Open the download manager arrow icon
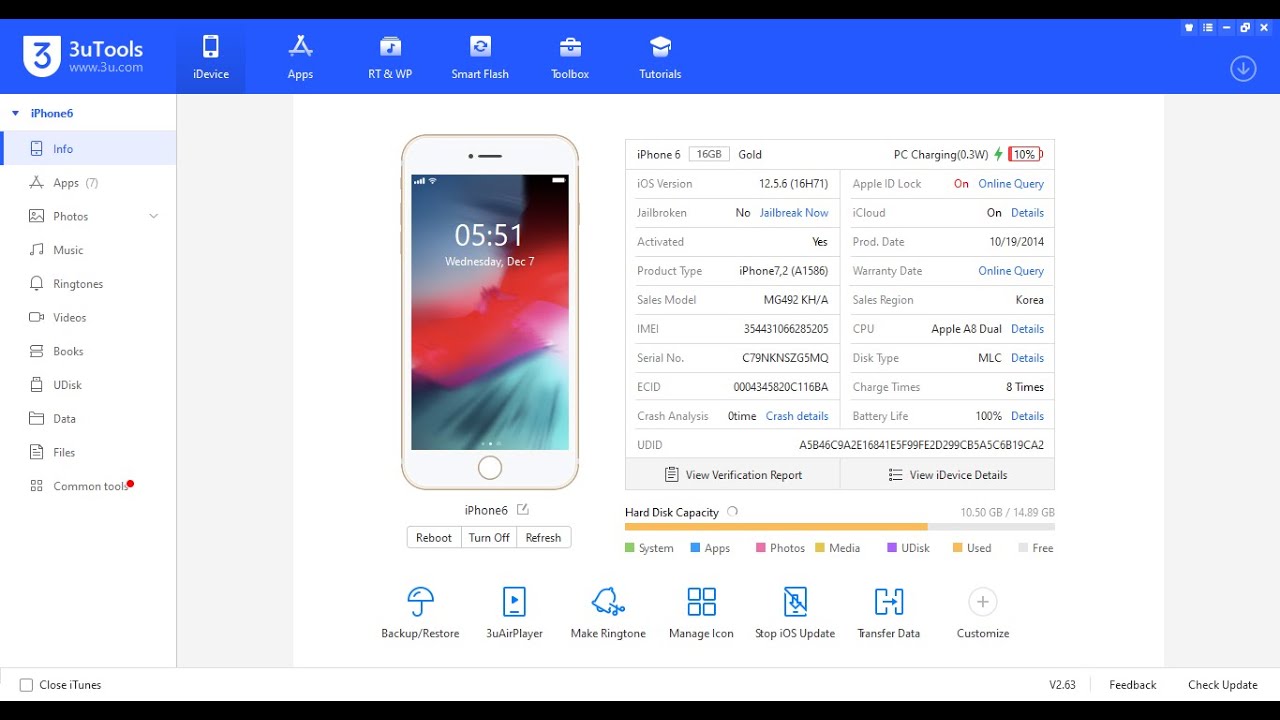The width and height of the screenshot is (1280, 720). pos(1243,68)
